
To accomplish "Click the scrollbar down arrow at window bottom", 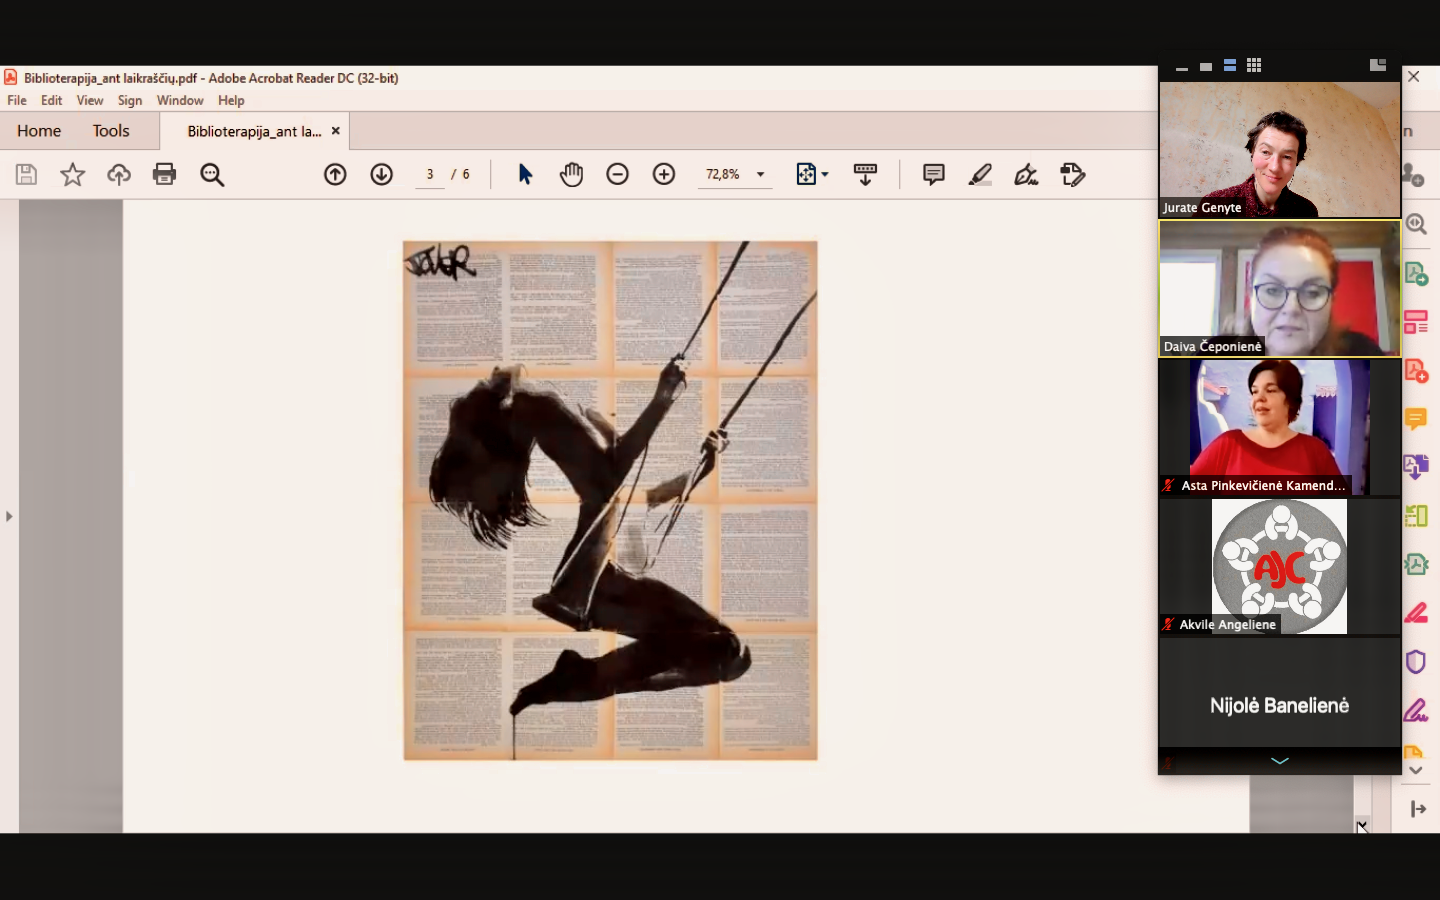I will [x=1362, y=824].
